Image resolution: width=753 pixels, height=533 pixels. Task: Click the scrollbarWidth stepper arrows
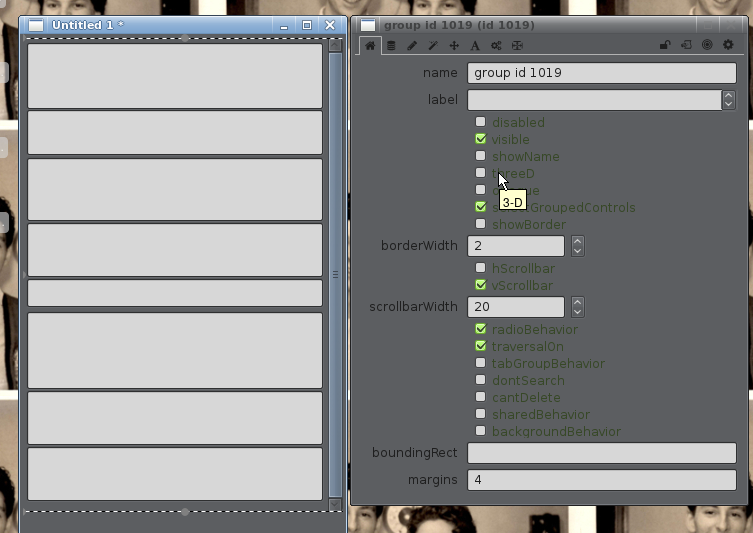[x=577, y=307]
